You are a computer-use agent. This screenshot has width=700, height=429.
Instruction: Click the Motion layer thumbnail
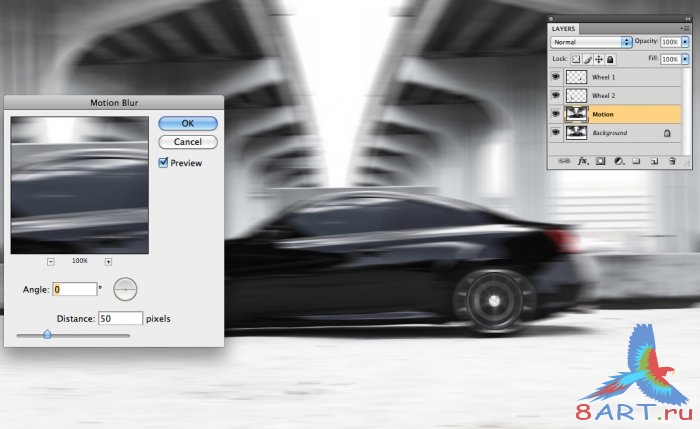(576, 114)
